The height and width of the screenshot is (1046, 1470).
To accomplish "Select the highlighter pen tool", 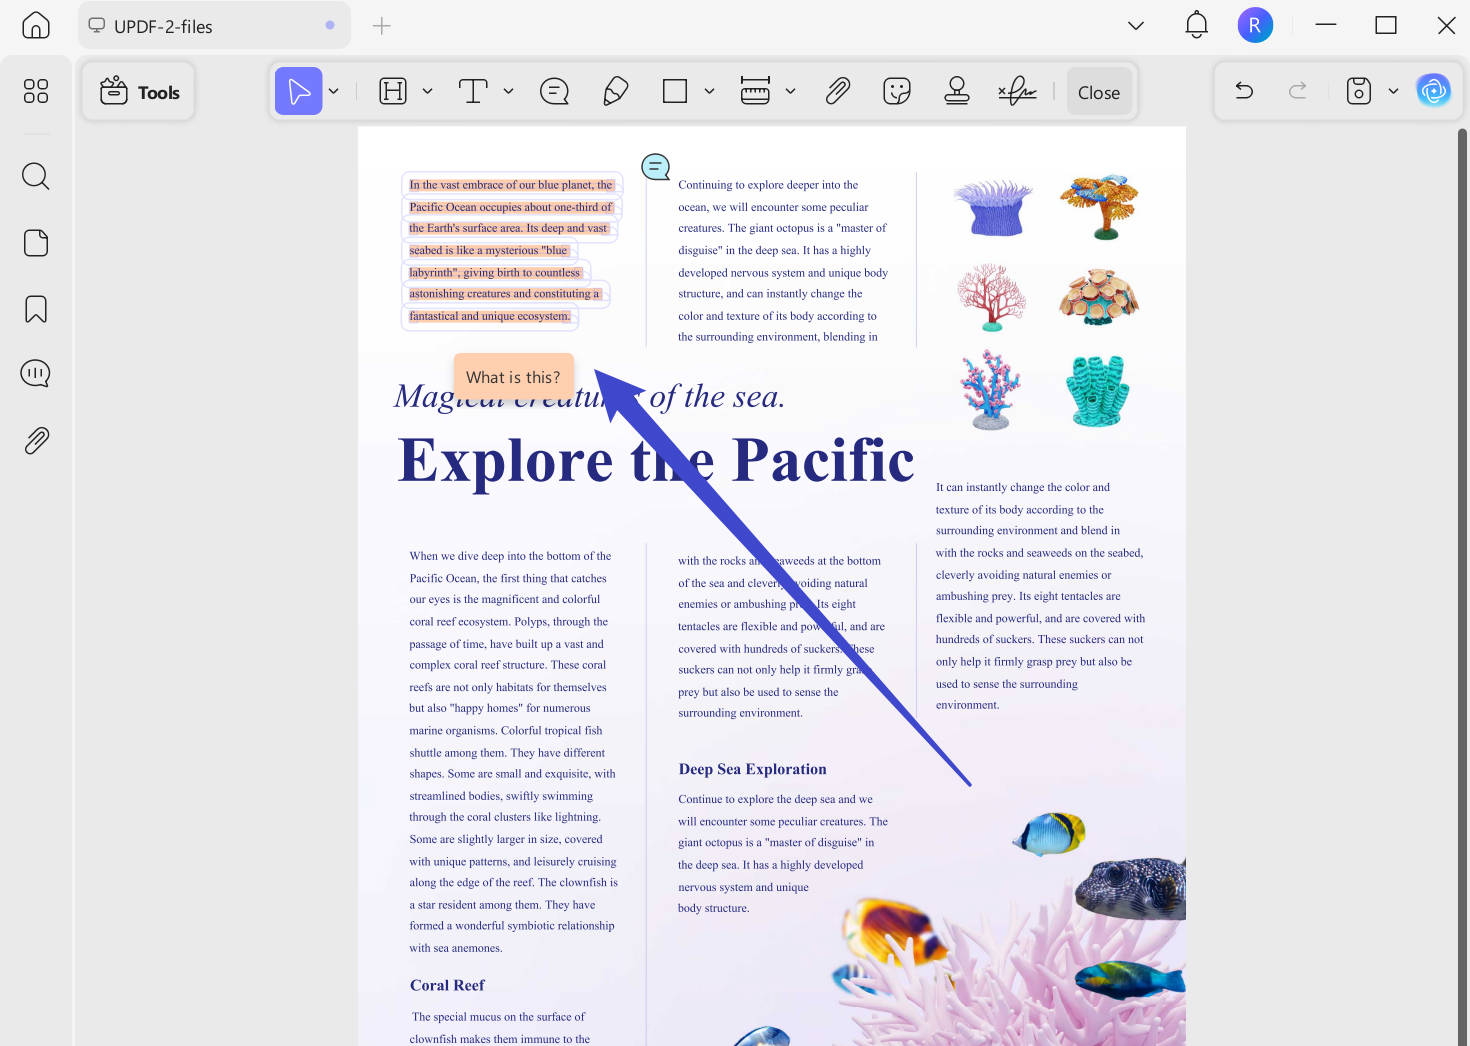I will coord(616,92).
